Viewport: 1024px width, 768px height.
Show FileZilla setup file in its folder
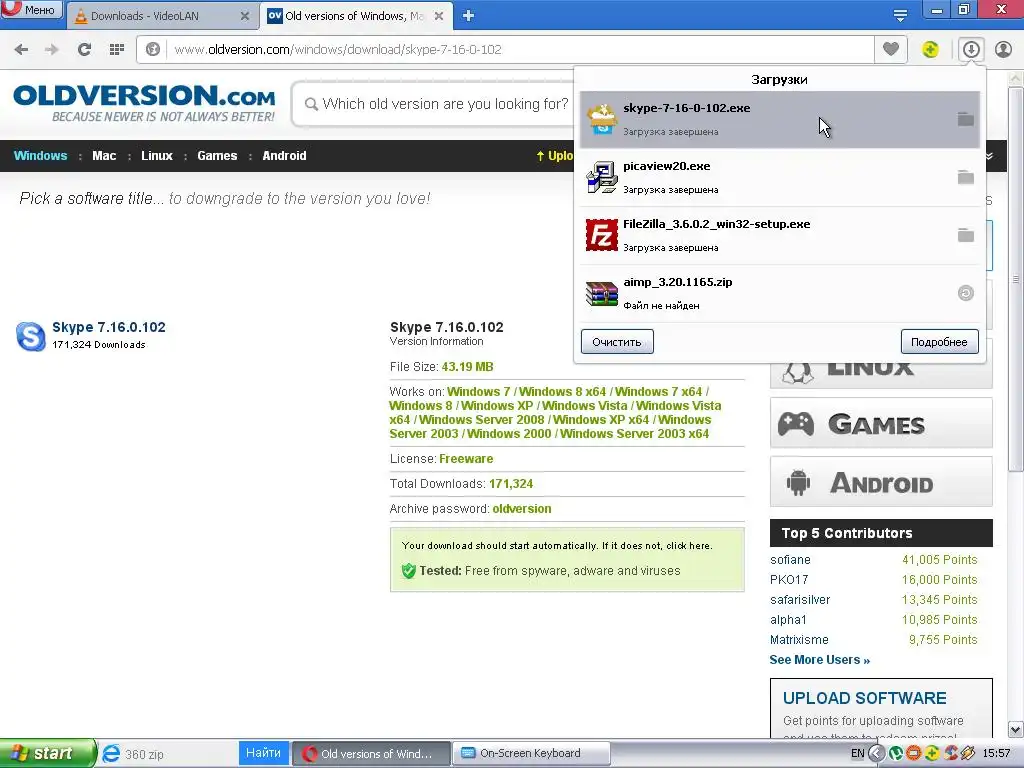965,235
